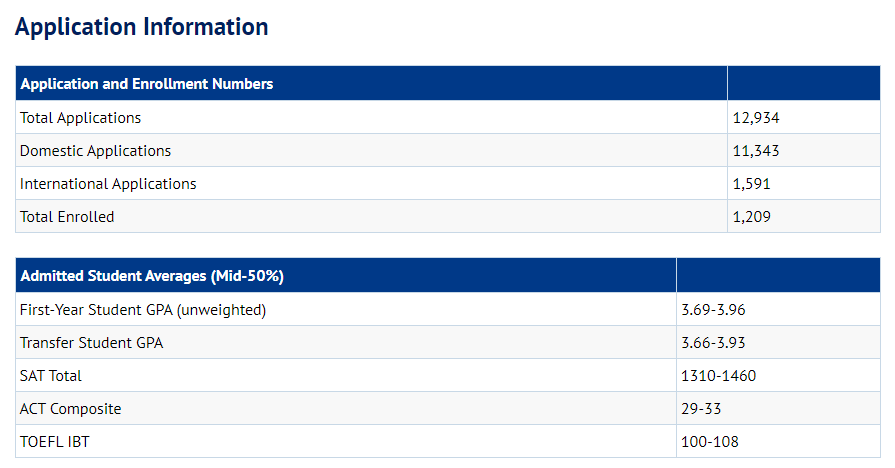Click the First-Year Student GPA label
Screen dimensions: 895x468
143,310
